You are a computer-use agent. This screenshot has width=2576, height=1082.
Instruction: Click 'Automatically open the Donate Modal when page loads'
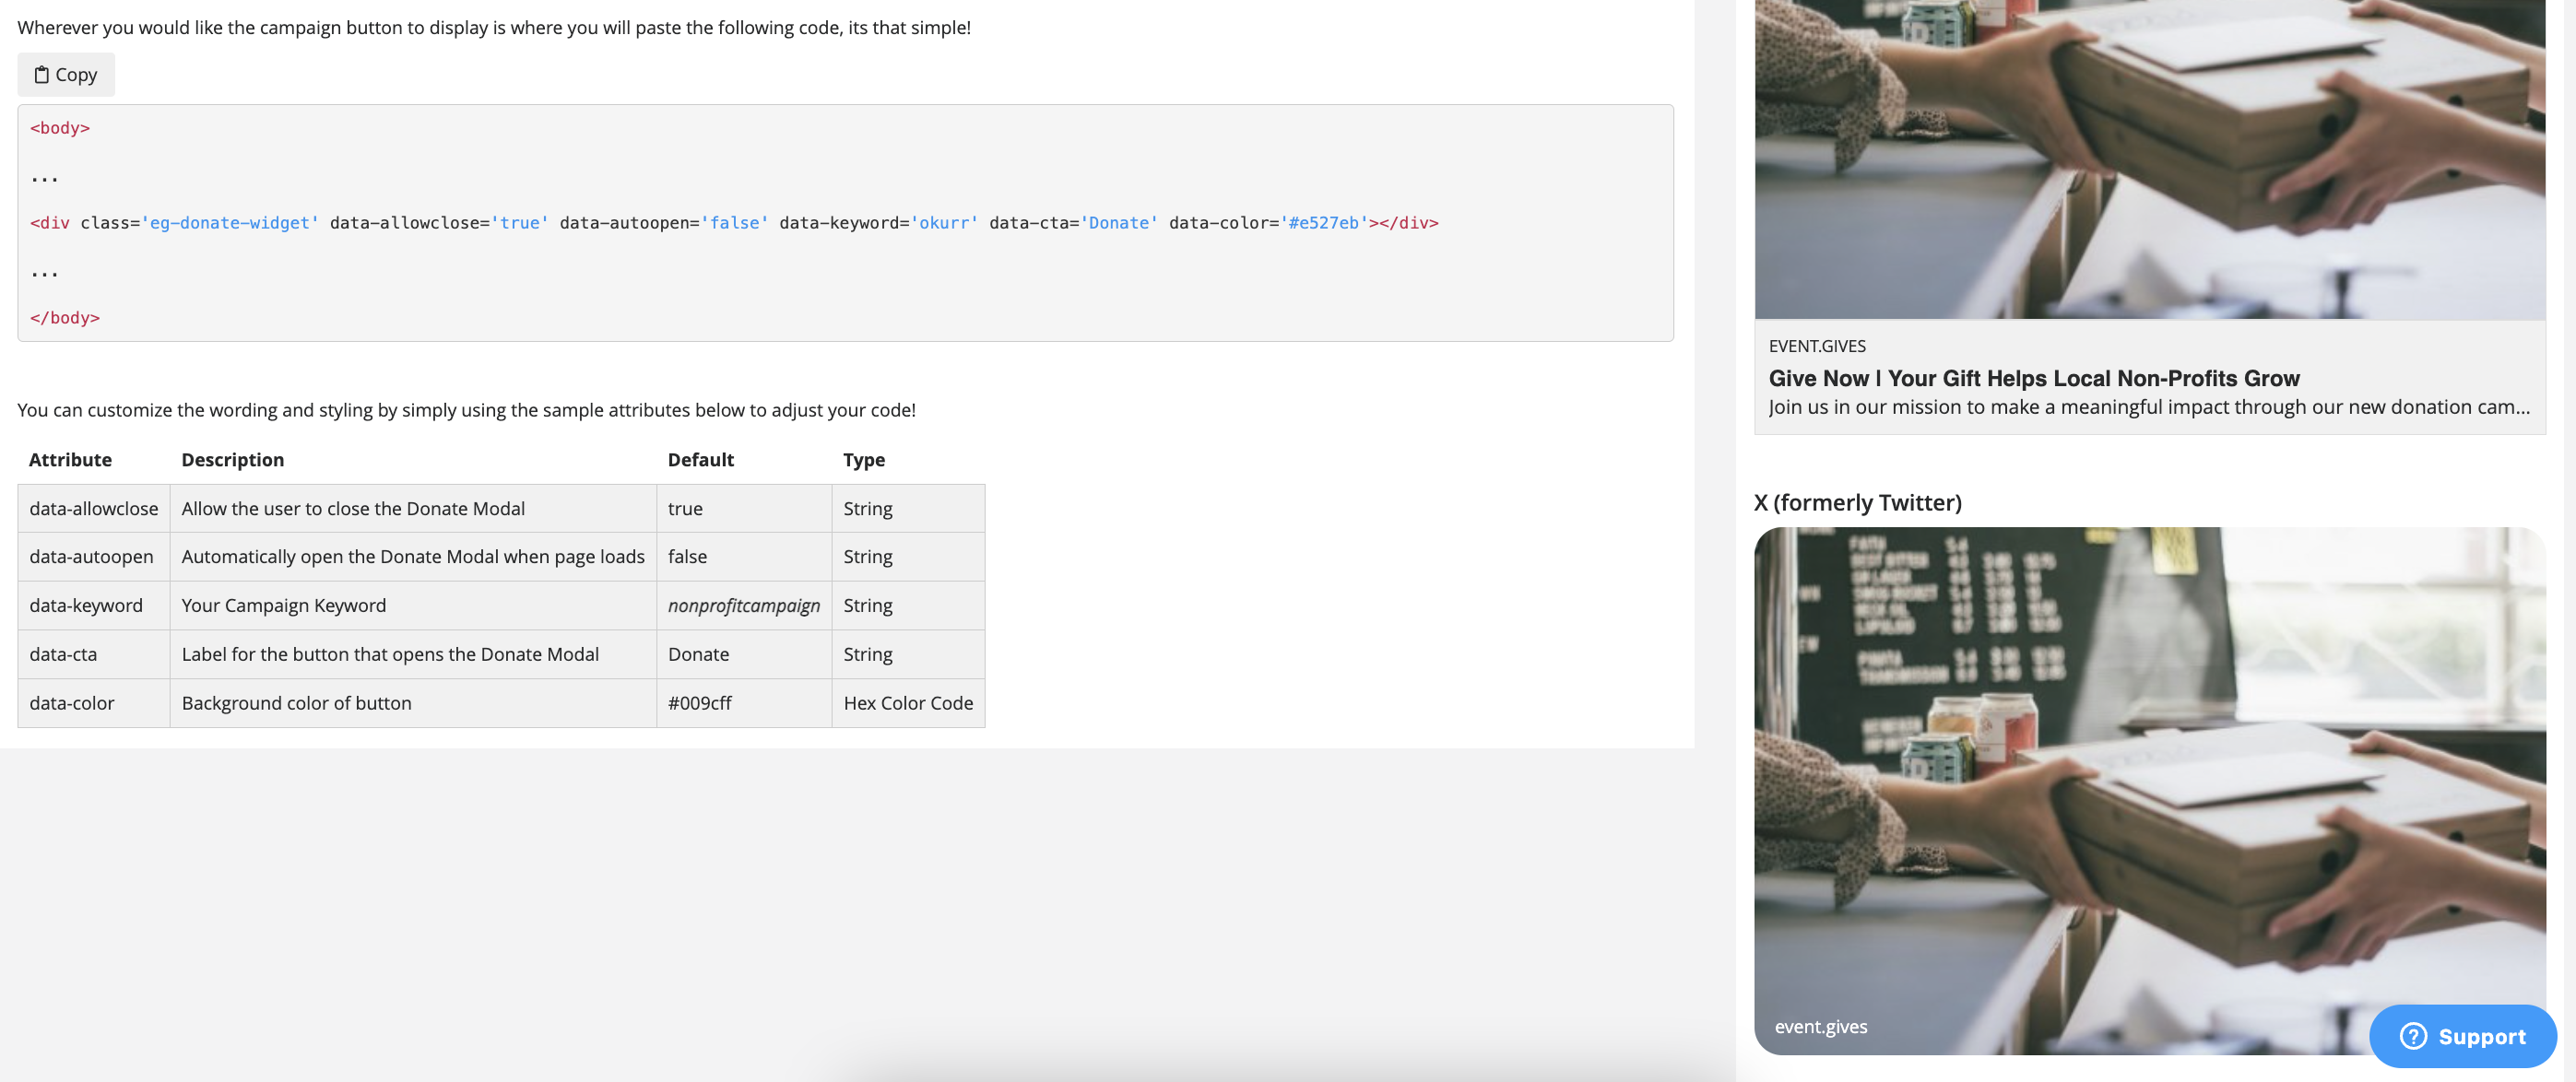pyautogui.click(x=413, y=557)
